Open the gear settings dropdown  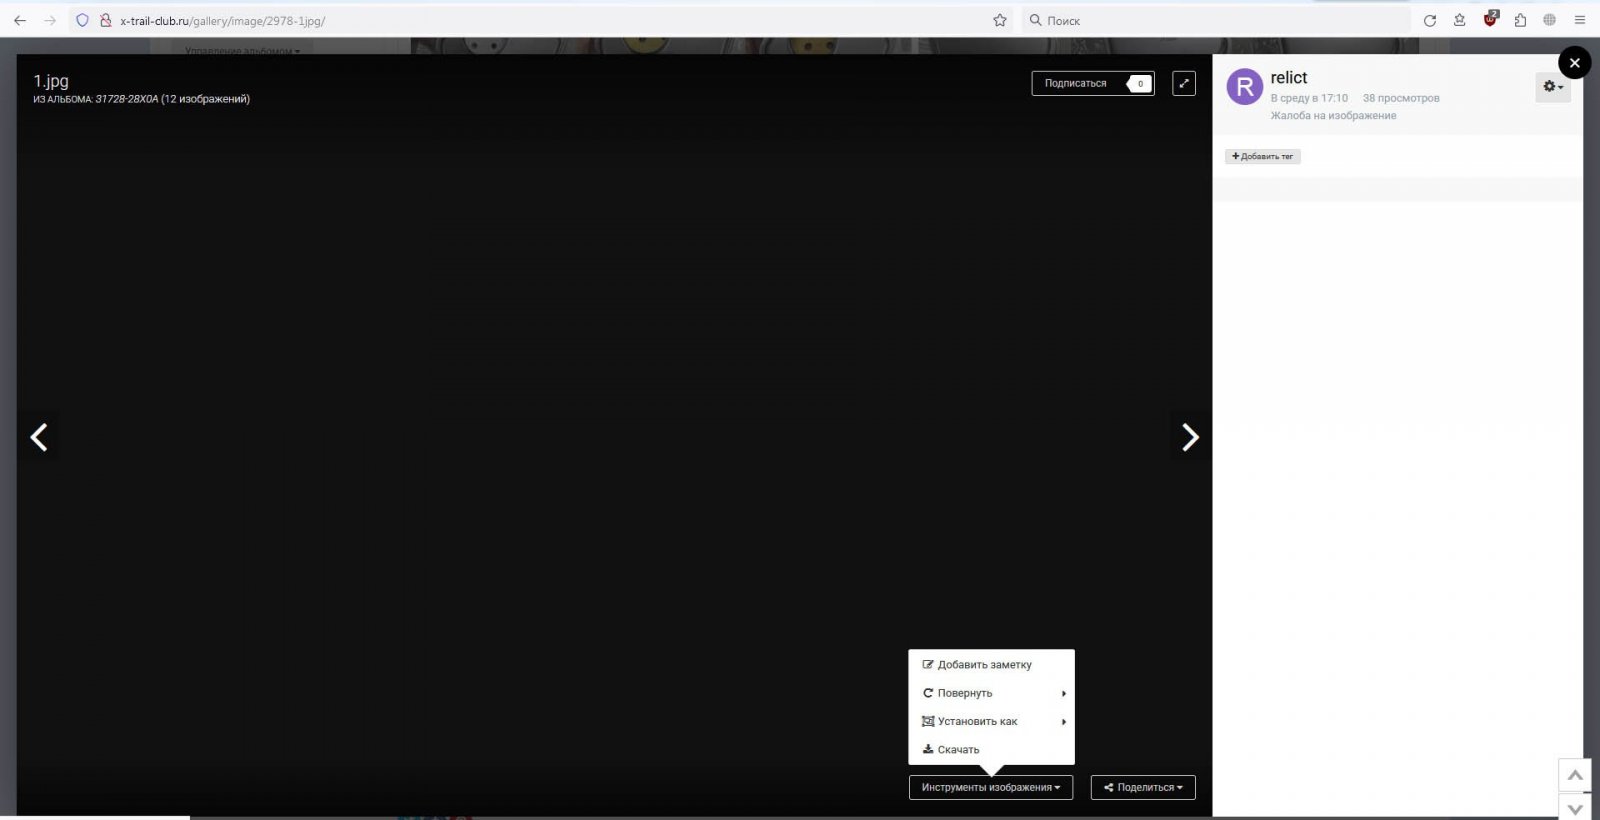1552,87
